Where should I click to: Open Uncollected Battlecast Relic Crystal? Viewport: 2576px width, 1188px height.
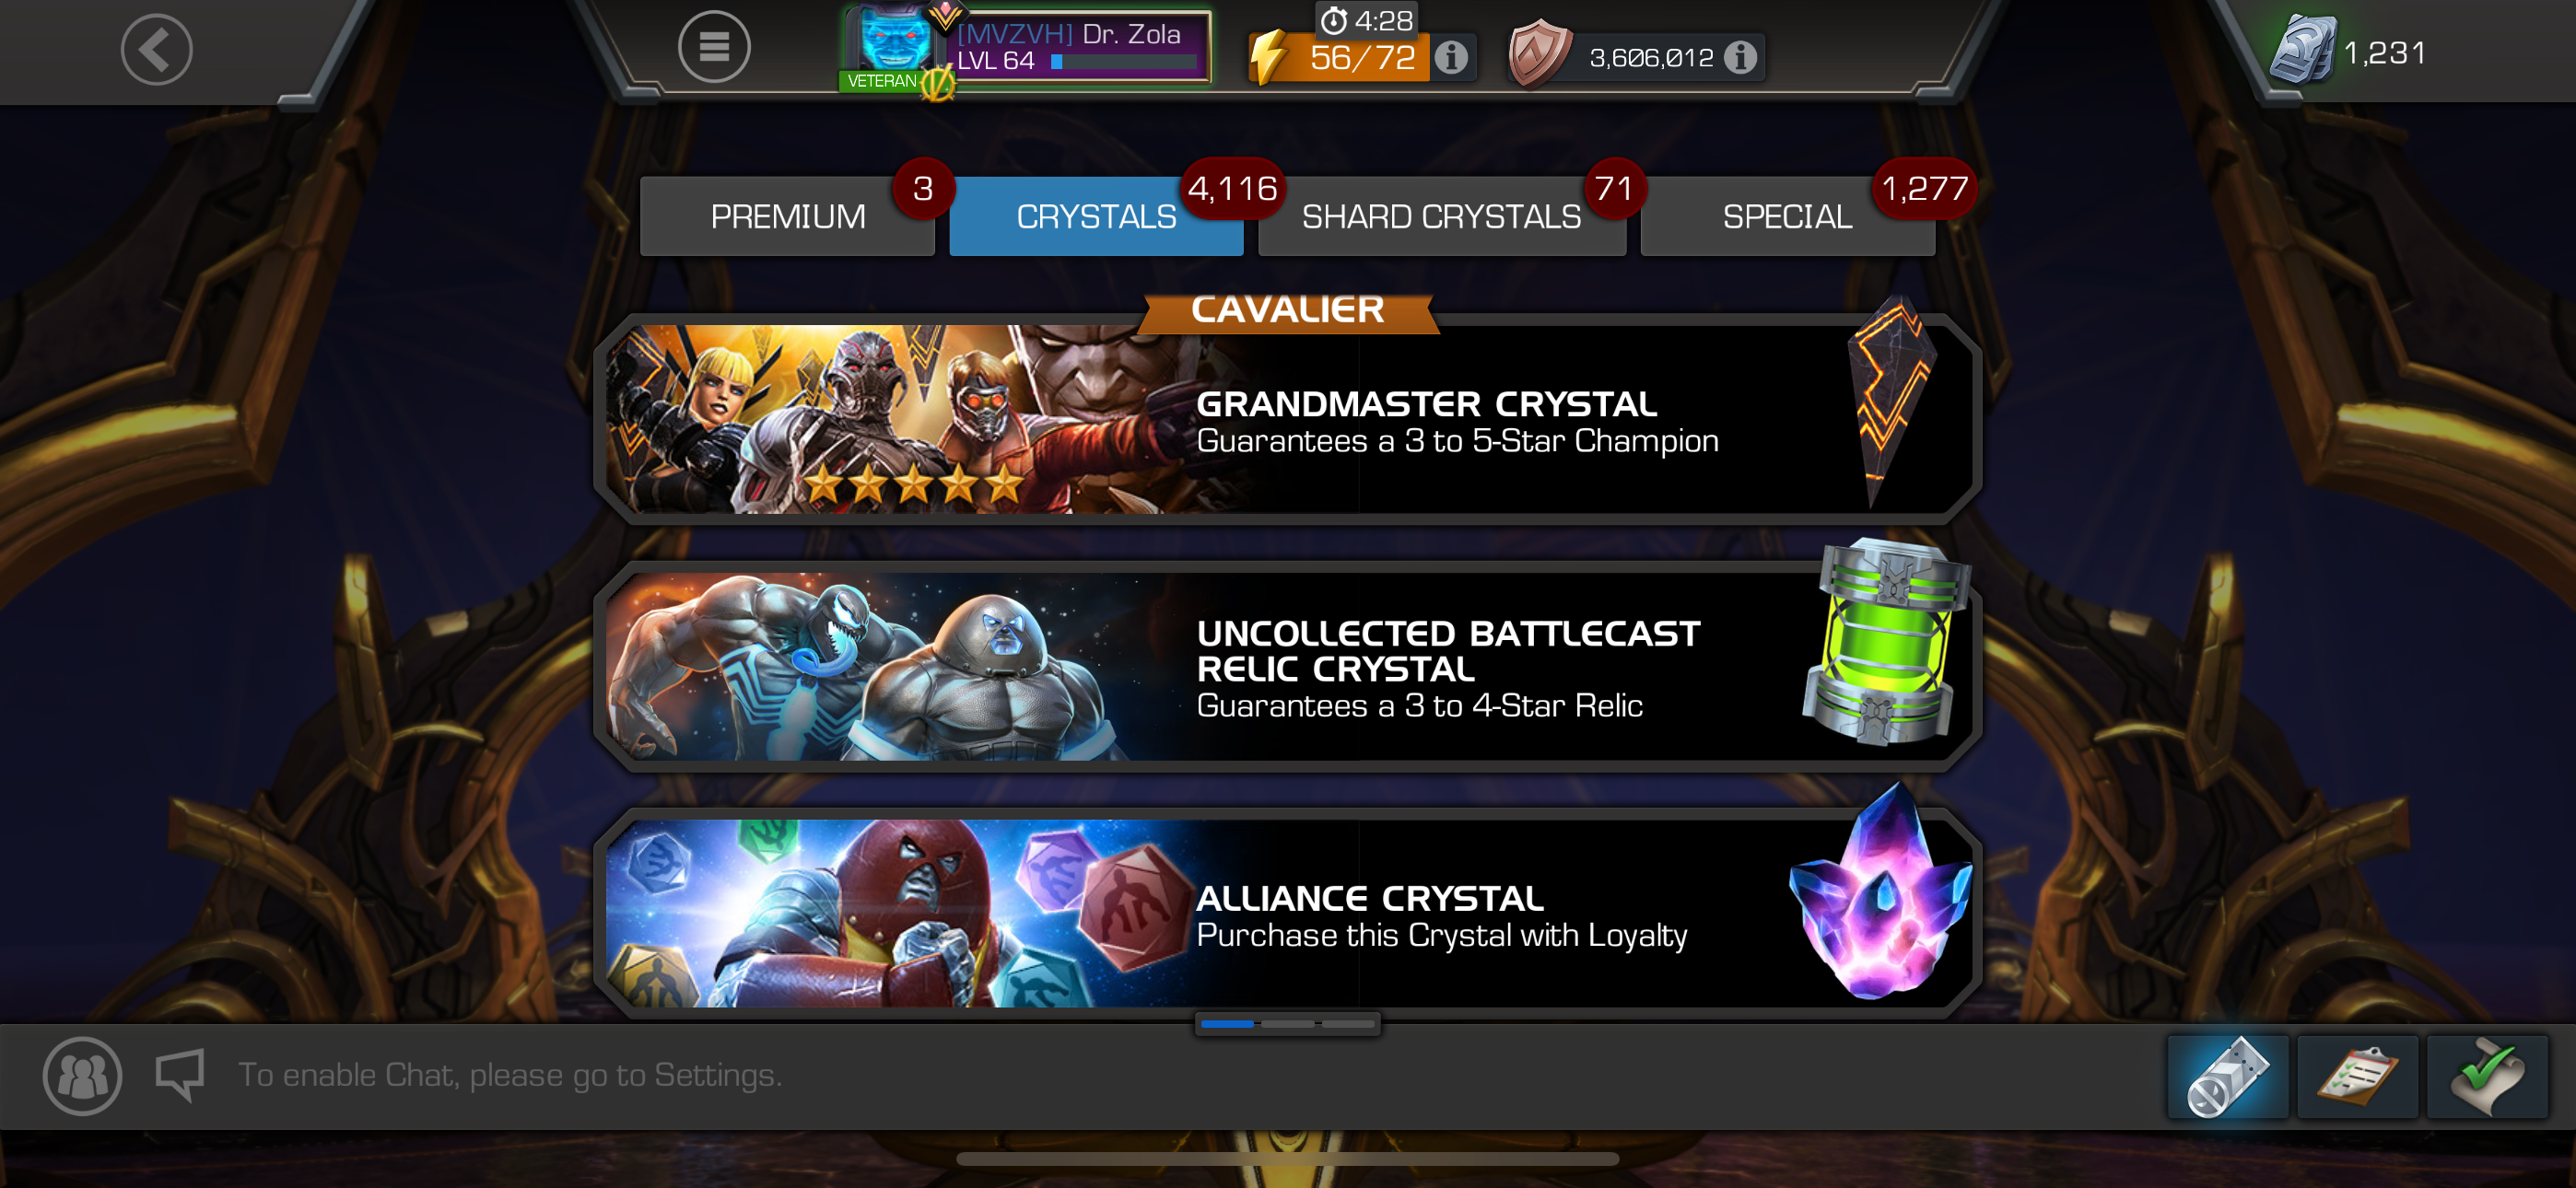[x=1287, y=666]
